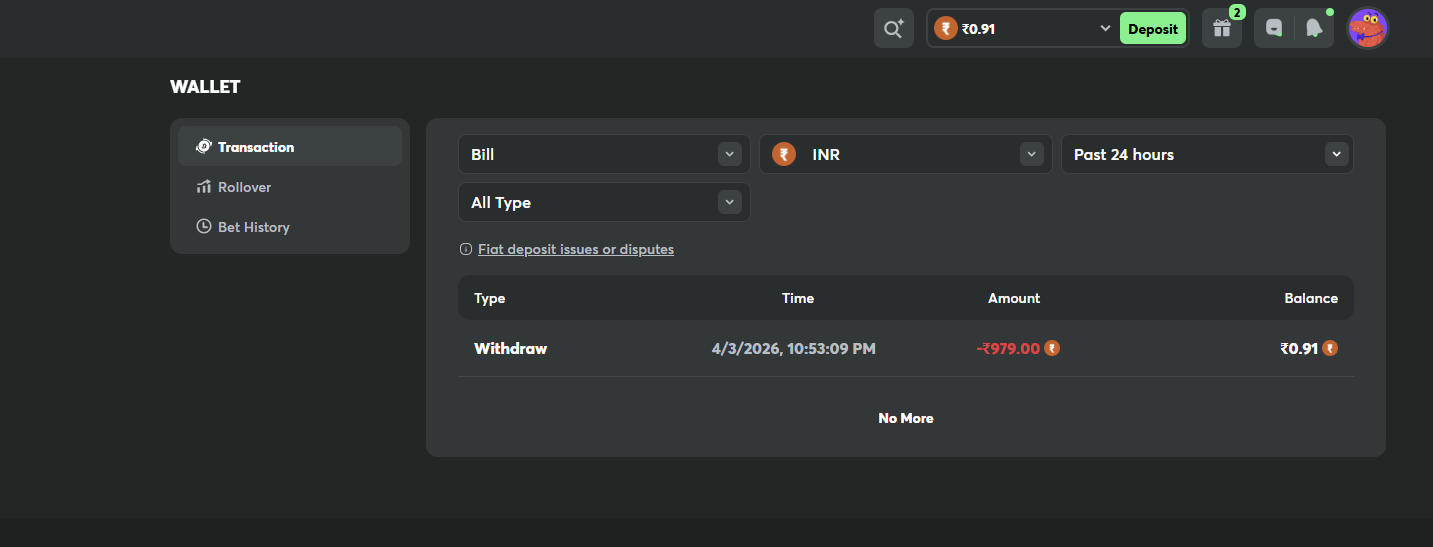Switch to the Rollover tab
Screen dimensions: 1433x547
point(290,187)
